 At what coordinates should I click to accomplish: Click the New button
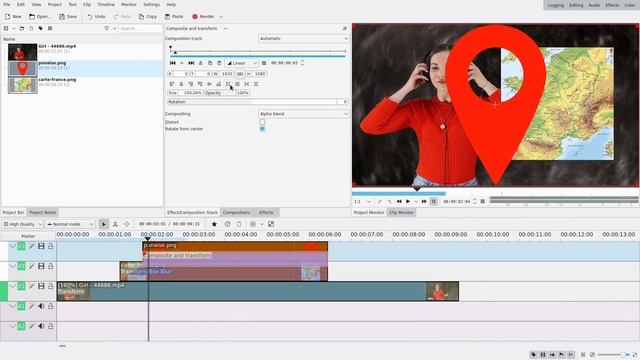pos(13,17)
